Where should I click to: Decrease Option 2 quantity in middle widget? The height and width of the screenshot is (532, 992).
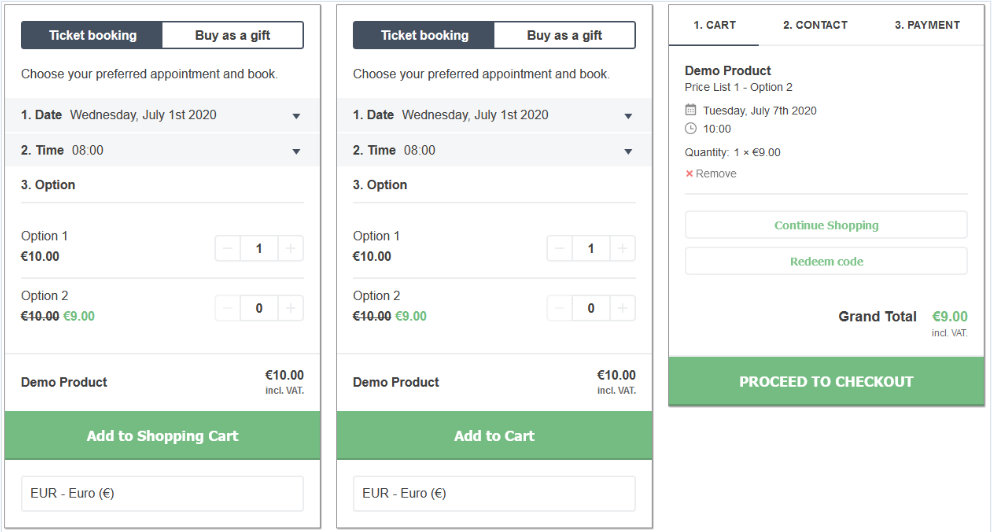pyautogui.click(x=559, y=308)
